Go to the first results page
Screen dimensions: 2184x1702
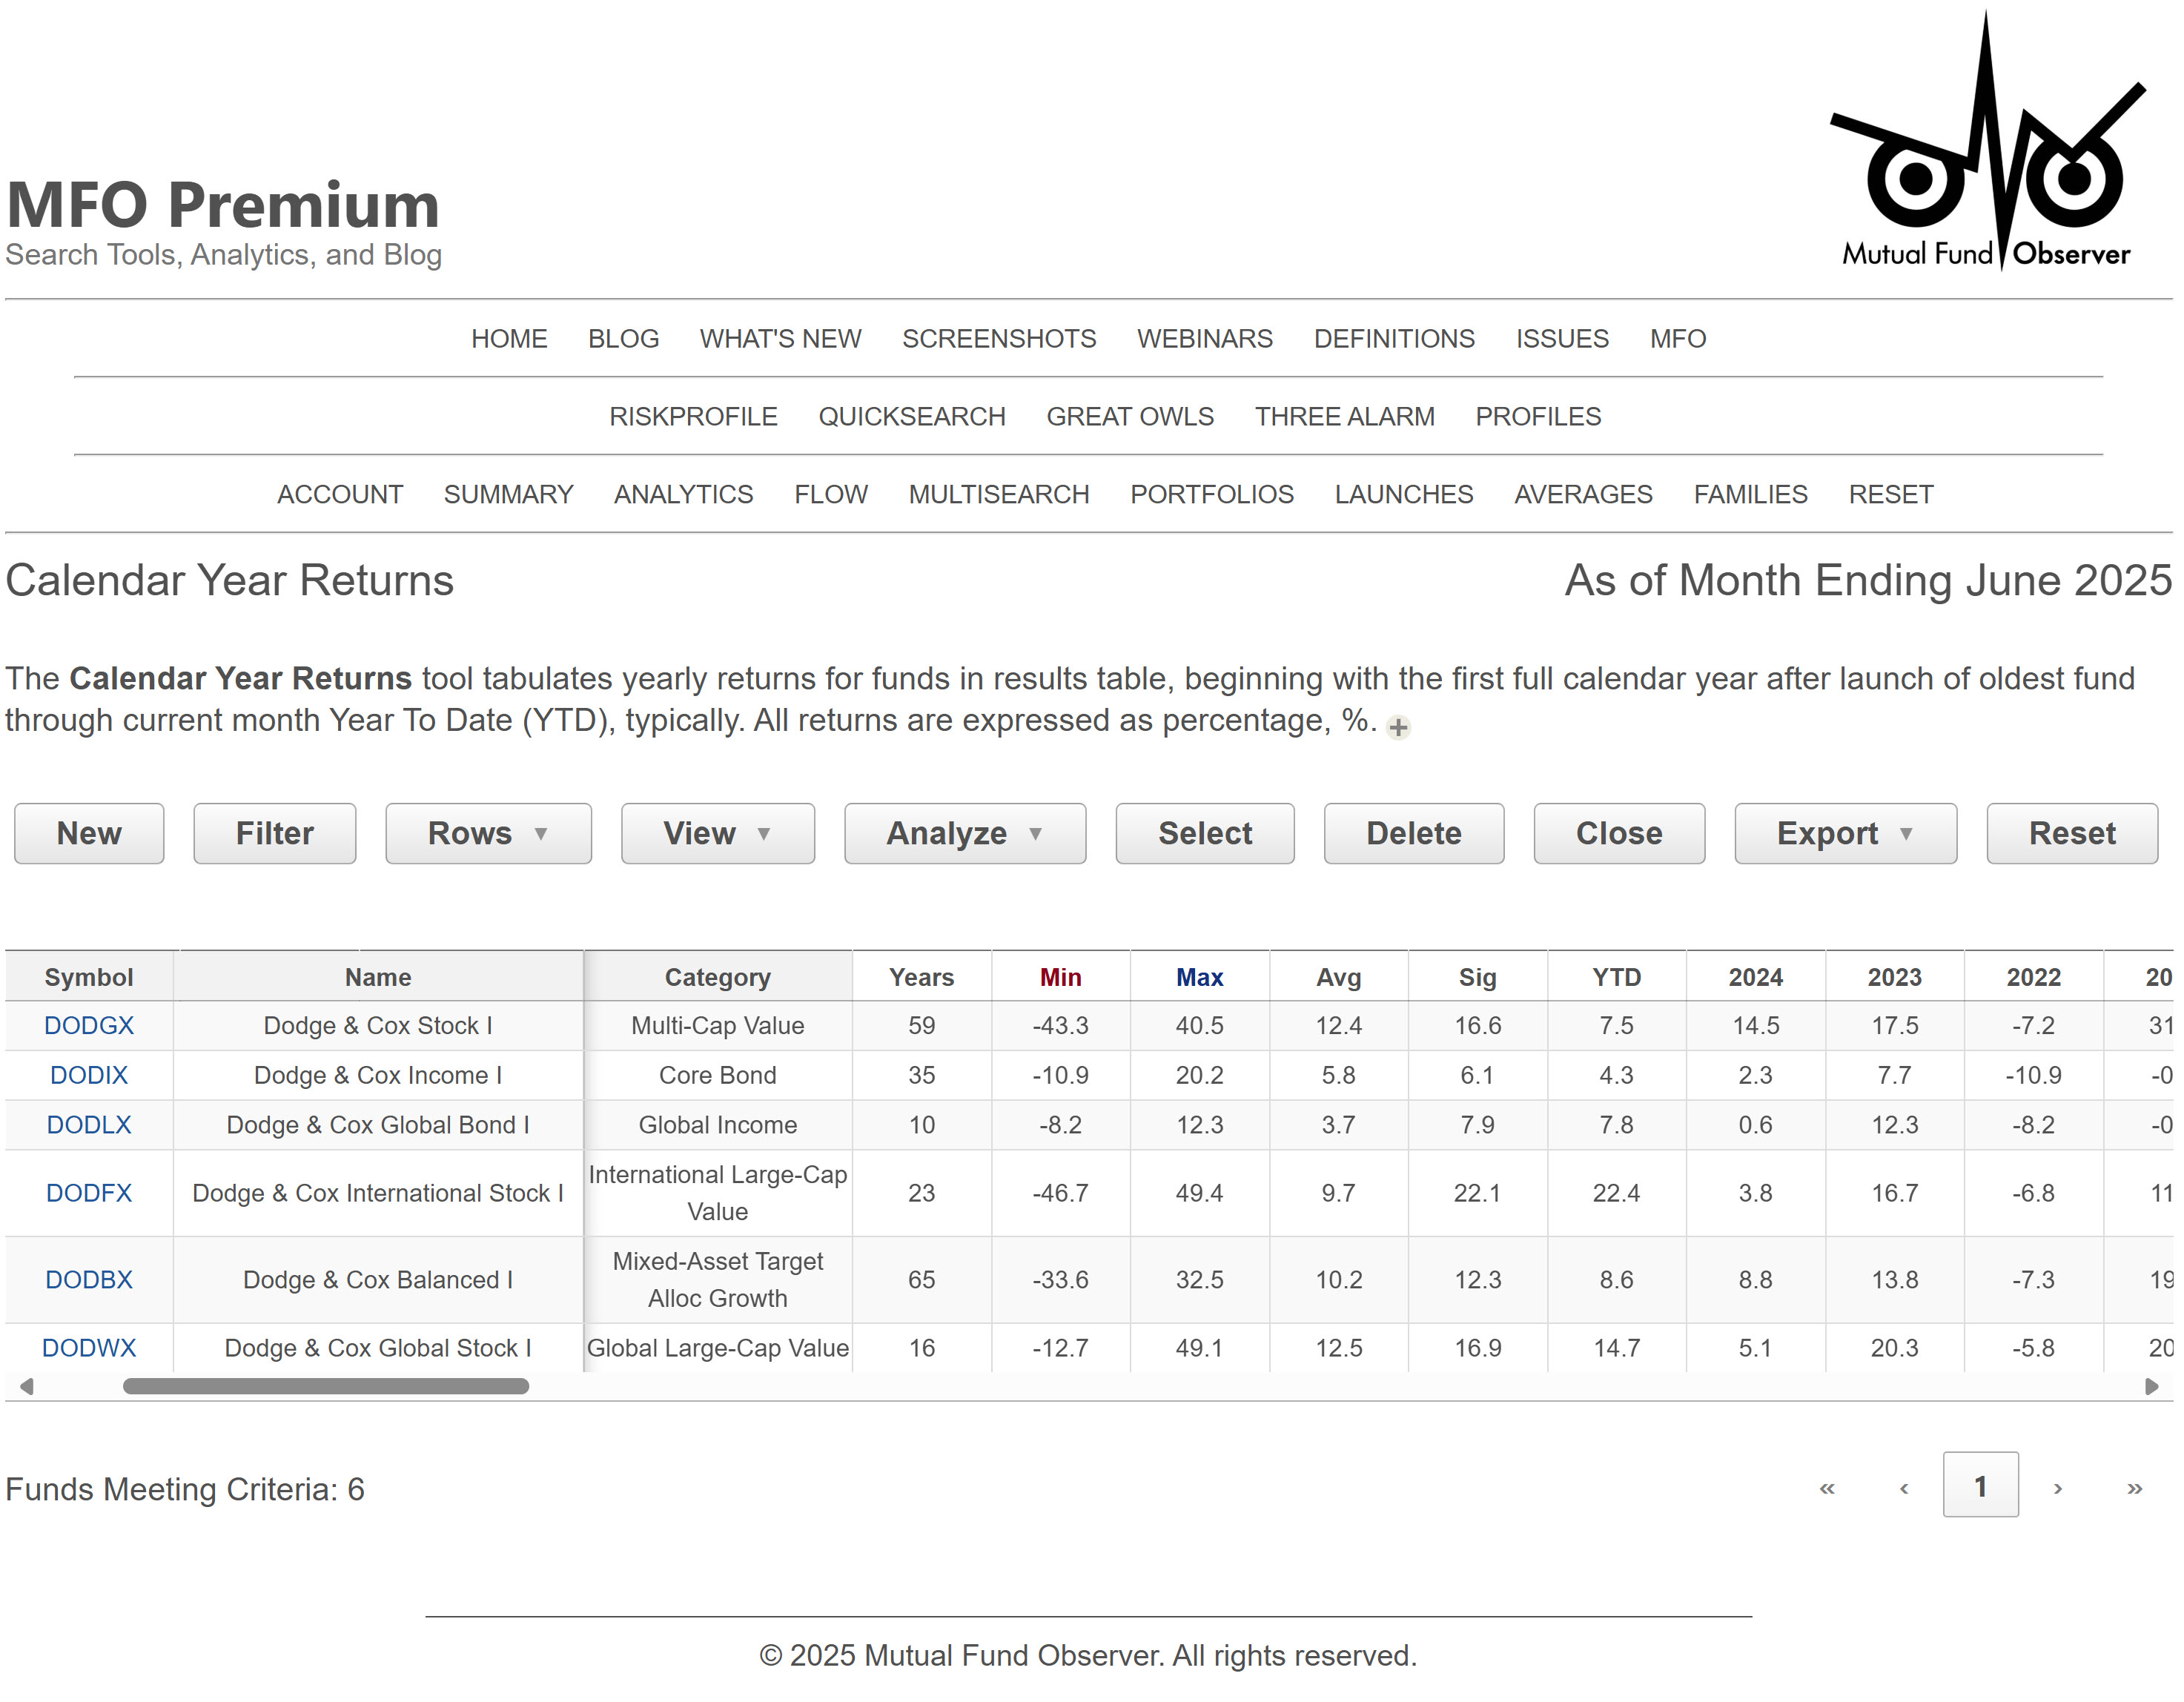[1827, 1488]
